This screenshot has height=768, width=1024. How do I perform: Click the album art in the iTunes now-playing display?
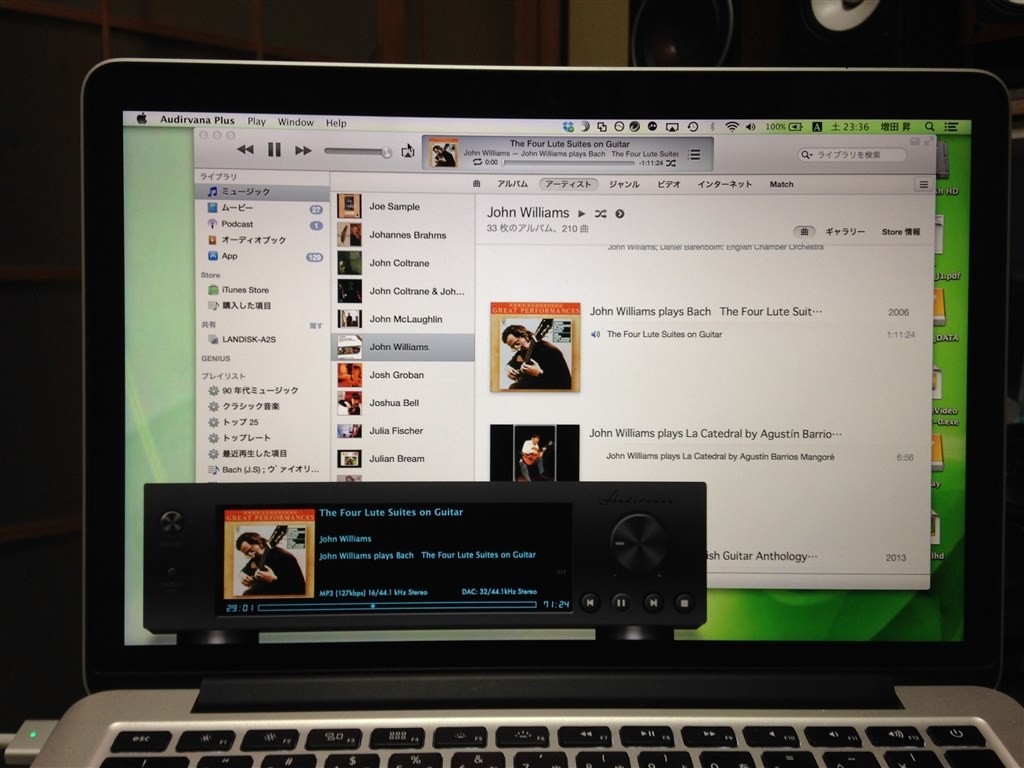point(443,153)
